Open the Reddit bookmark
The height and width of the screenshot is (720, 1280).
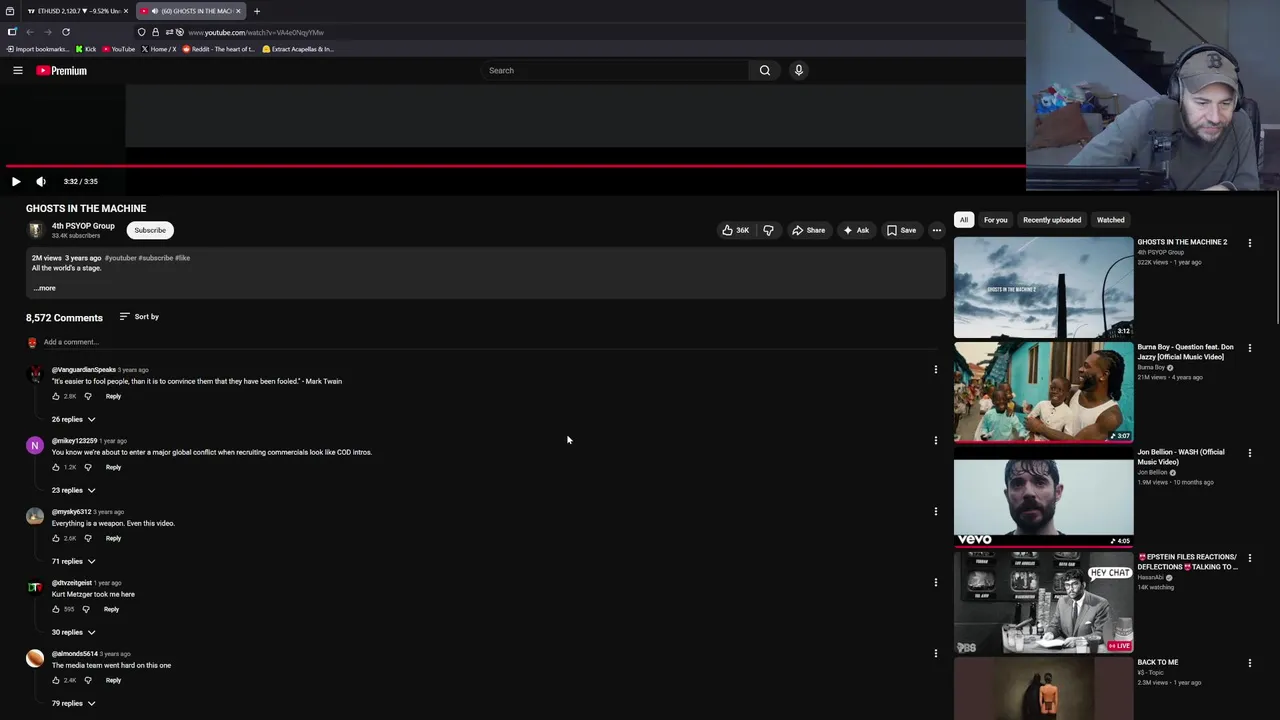[218, 49]
